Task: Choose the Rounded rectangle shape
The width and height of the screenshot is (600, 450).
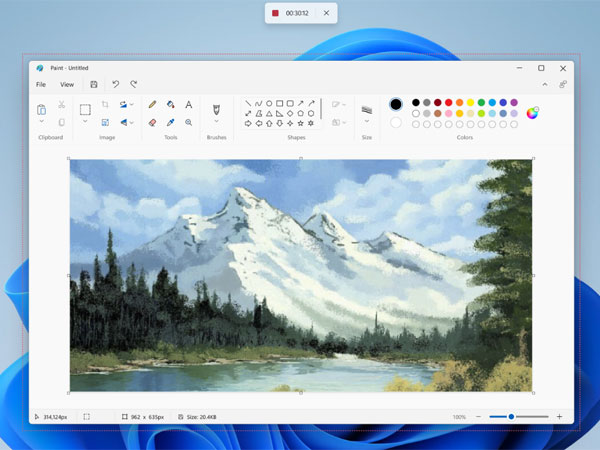Action: [x=290, y=103]
